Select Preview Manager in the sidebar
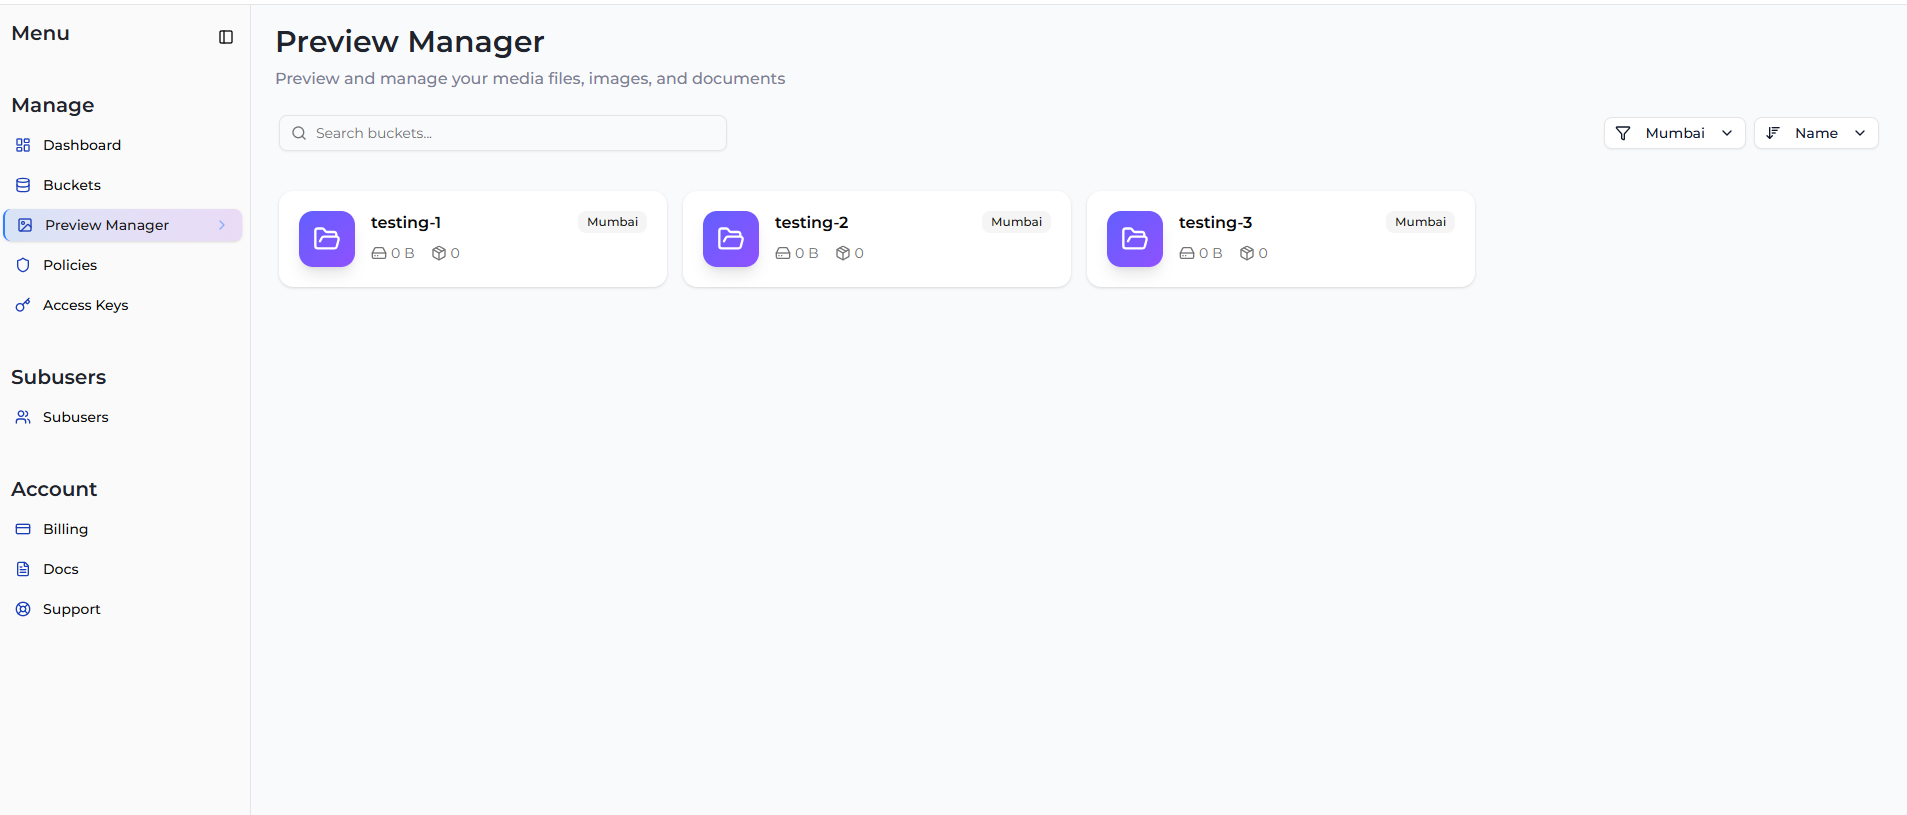The height and width of the screenshot is (815, 1907). (x=124, y=225)
